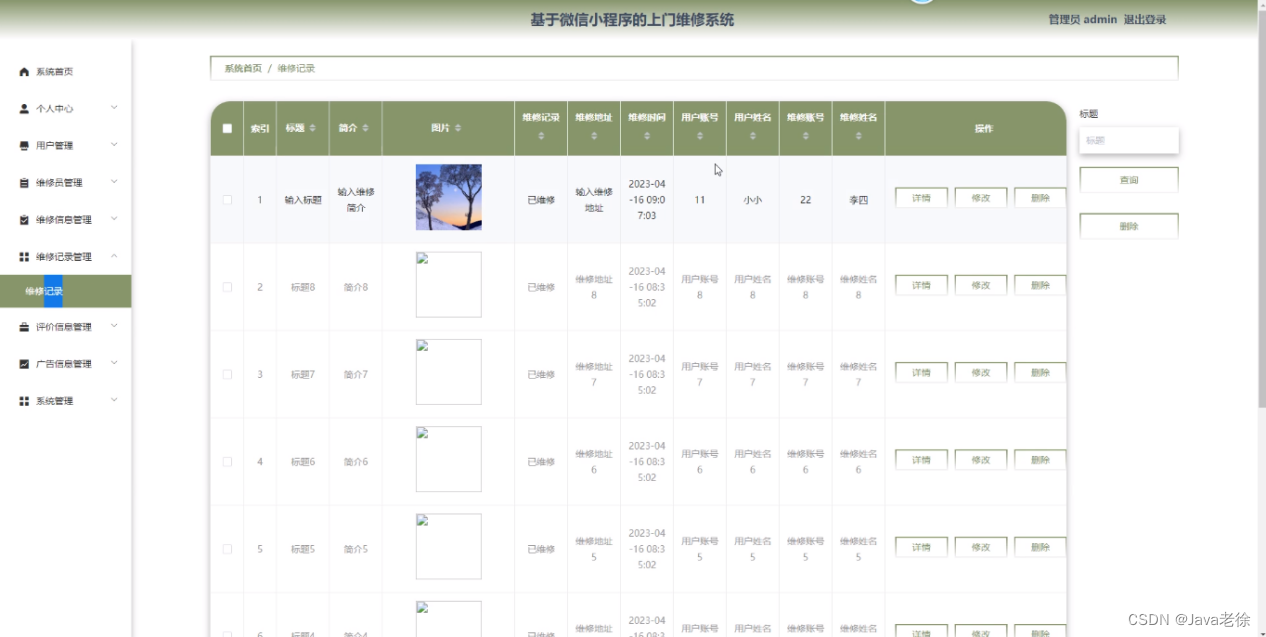Select the 维修记录 submenu item in sidebar
The image size is (1266, 637).
pyautogui.click(x=65, y=291)
